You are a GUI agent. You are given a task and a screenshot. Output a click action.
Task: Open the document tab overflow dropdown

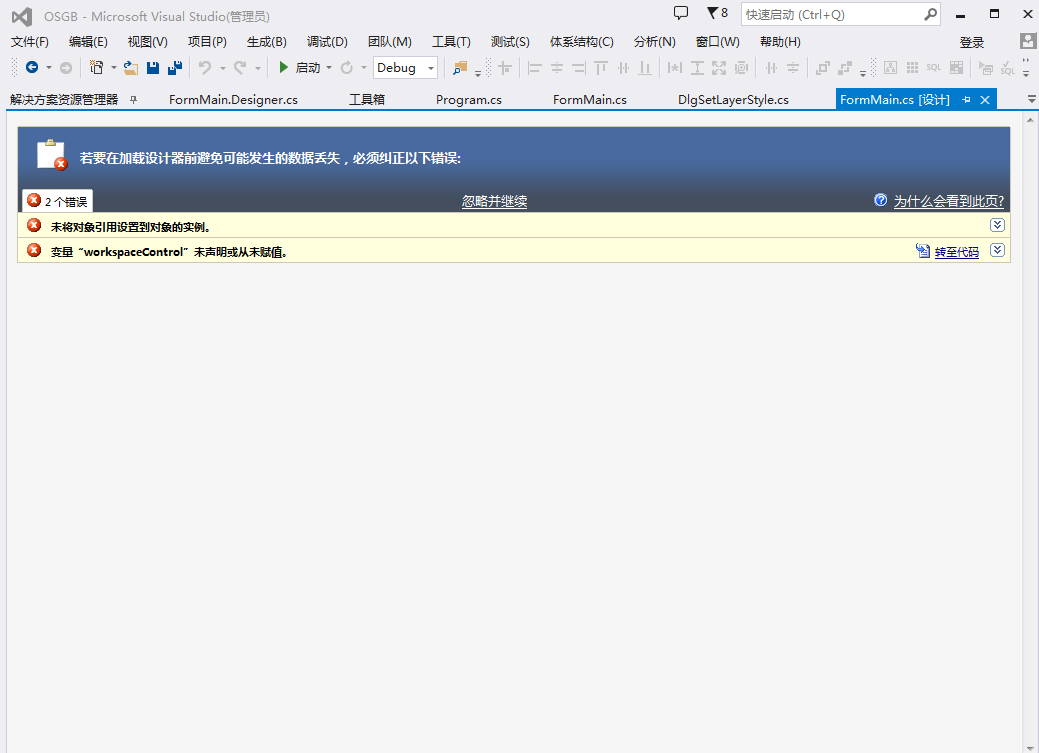pyautogui.click(x=1031, y=99)
